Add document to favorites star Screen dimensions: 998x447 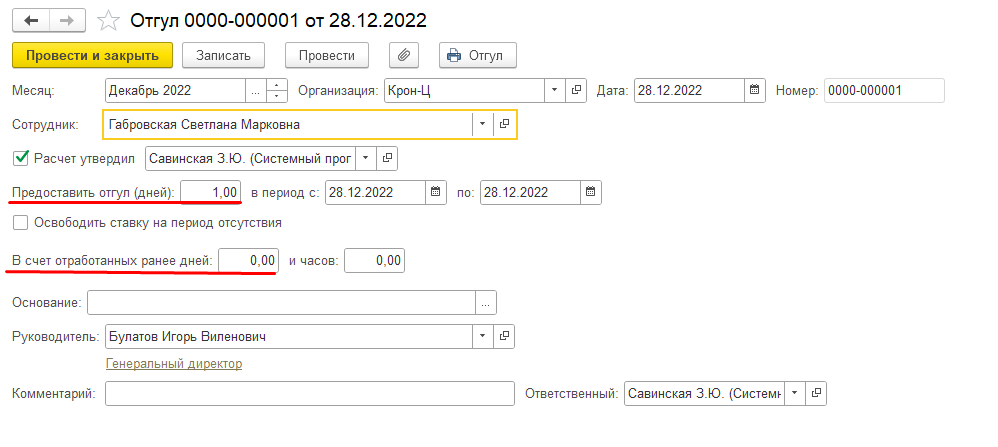click(x=110, y=19)
